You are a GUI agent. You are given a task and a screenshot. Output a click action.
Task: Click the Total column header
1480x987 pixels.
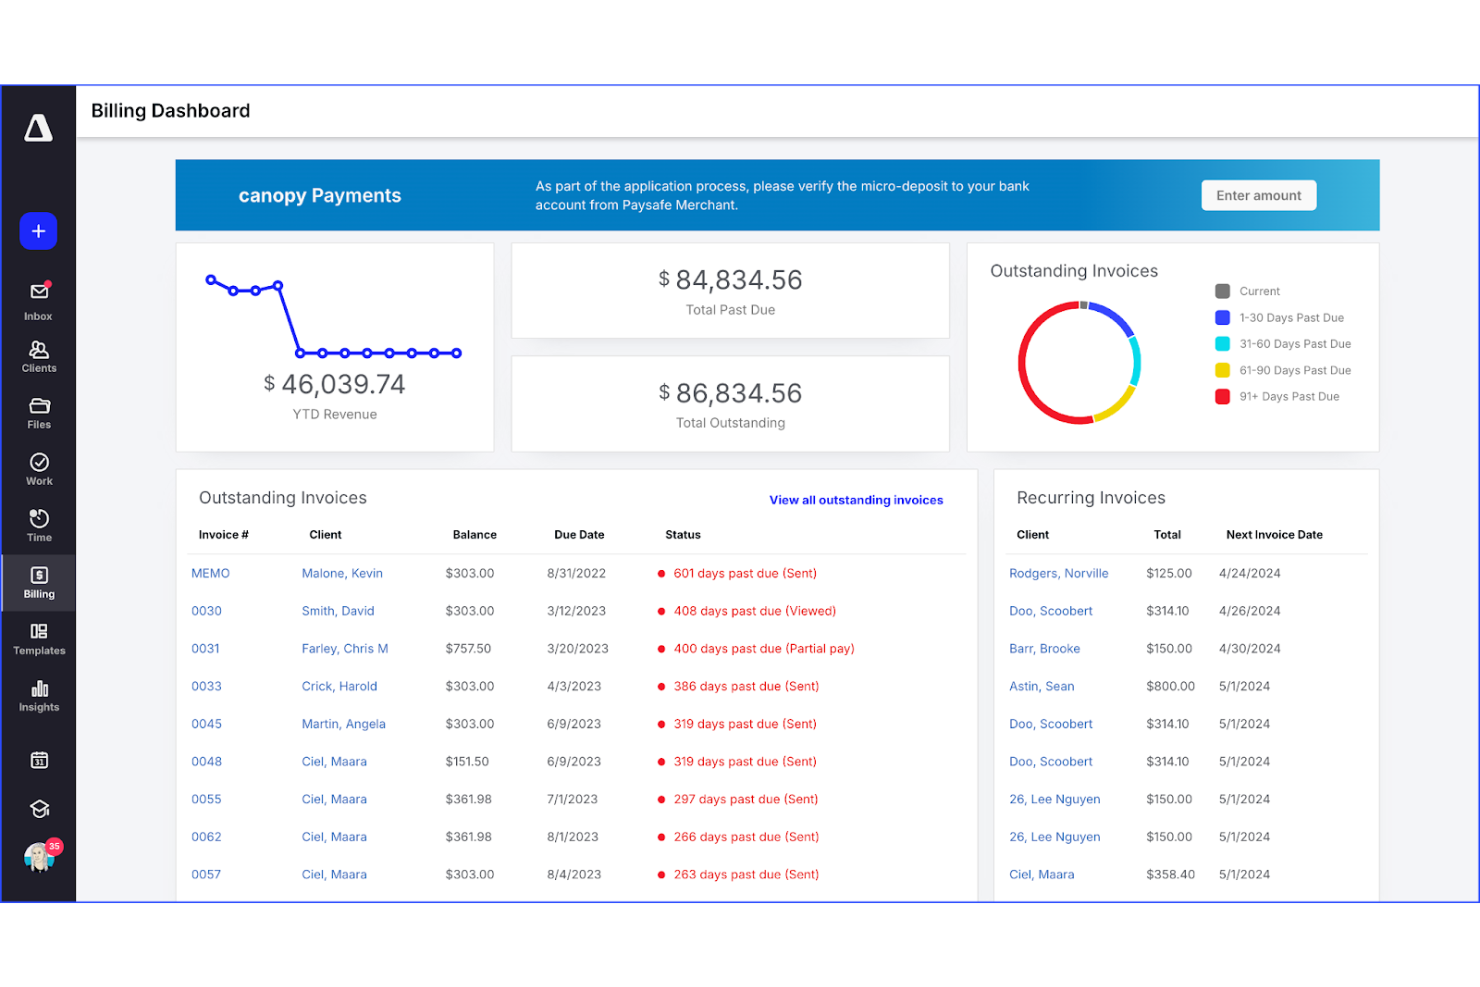pyautogui.click(x=1167, y=535)
